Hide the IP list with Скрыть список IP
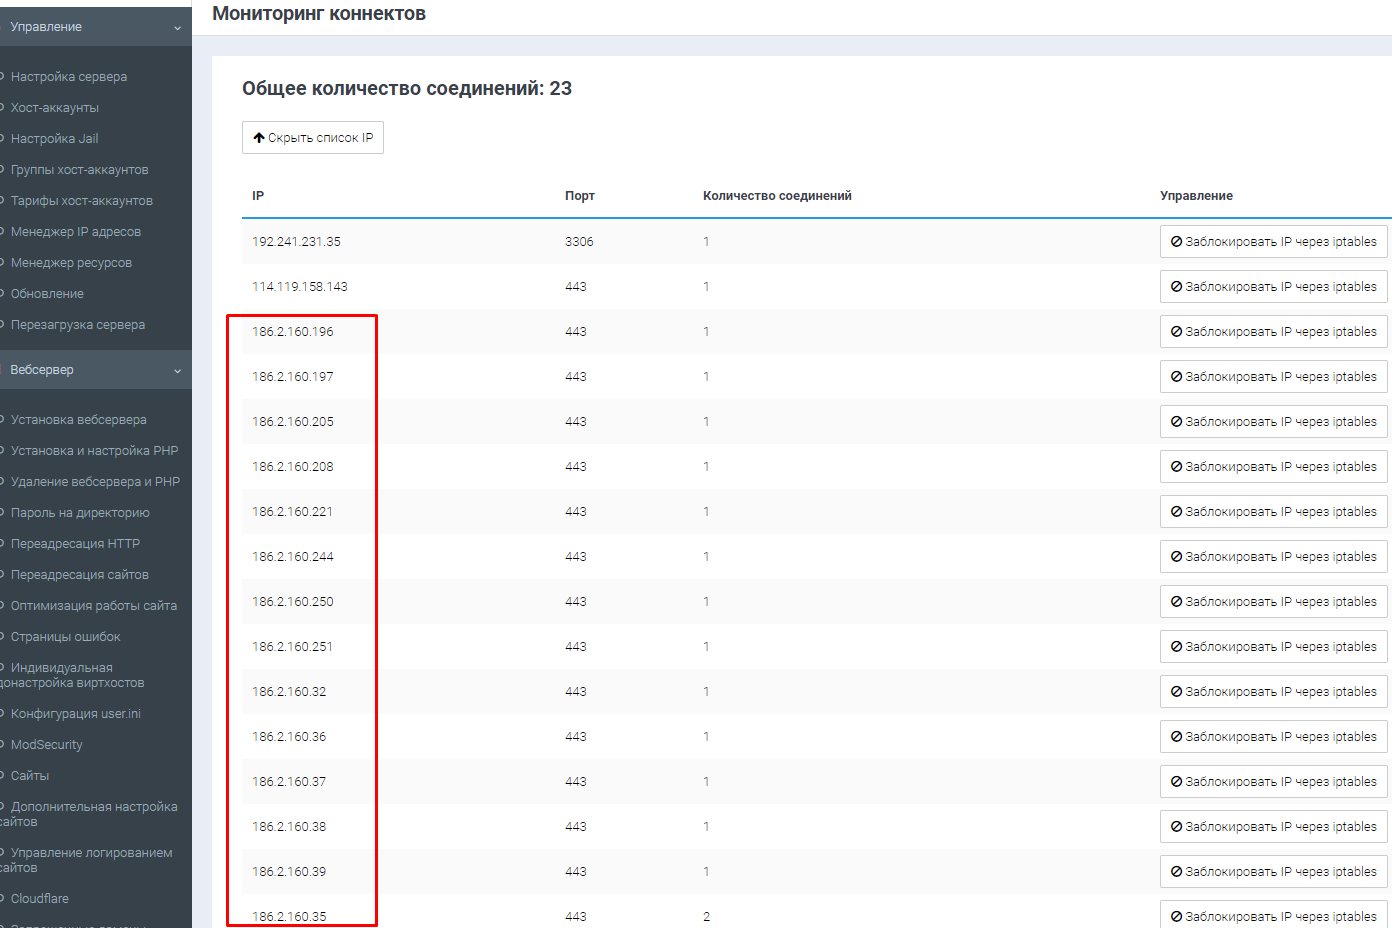The image size is (1392, 928). (x=313, y=138)
